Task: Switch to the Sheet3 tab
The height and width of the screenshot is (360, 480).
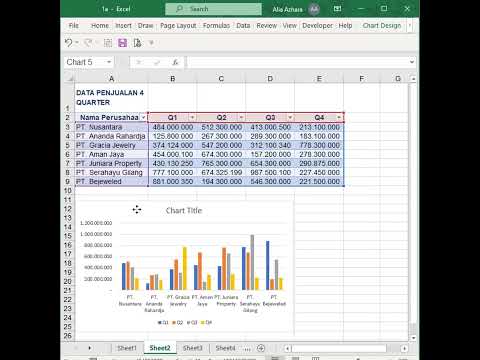Action: (x=193, y=348)
